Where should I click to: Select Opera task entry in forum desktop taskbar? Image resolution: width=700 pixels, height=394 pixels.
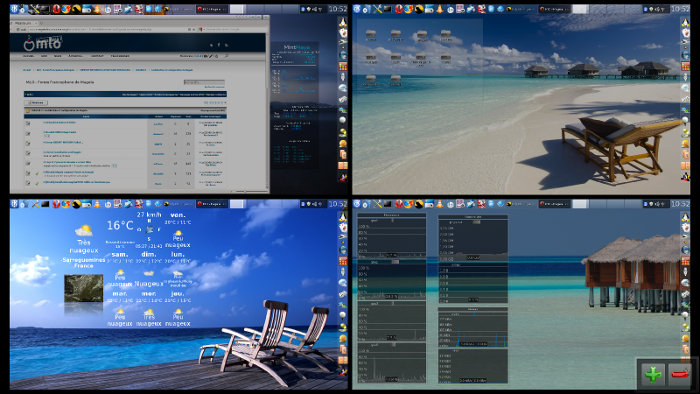[x=212, y=9]
